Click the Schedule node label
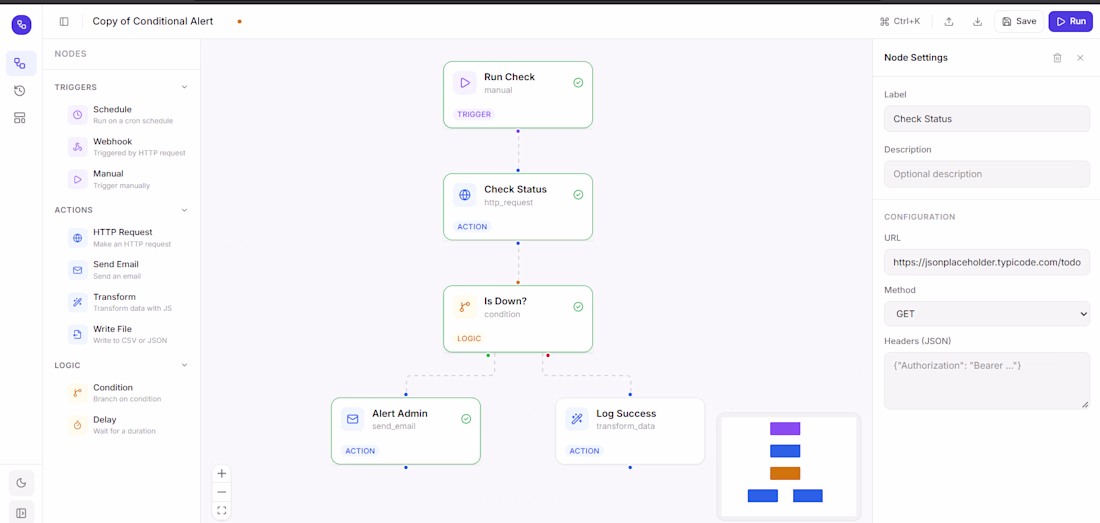This screenshot has width=1100, height=523. (x=112, y=109)
